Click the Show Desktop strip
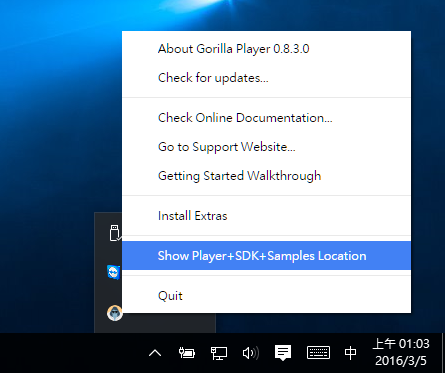445x373 pixels. pos(443,353)
